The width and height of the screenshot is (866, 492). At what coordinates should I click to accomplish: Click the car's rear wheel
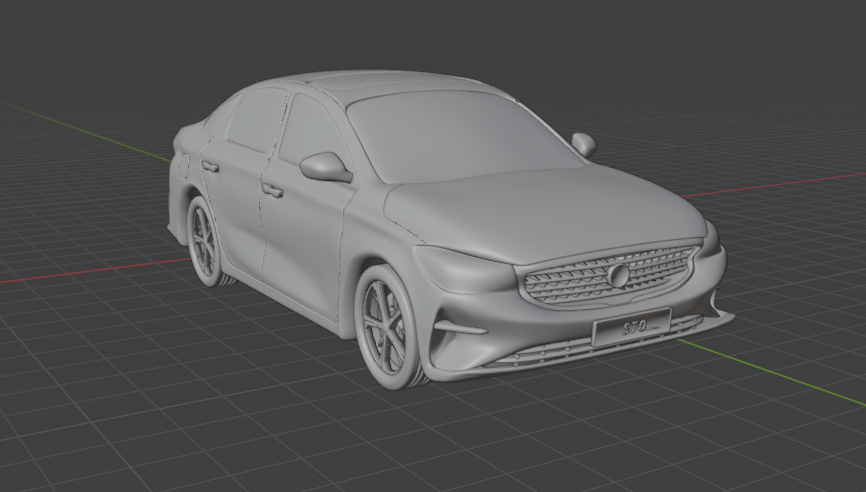[205, 242]
